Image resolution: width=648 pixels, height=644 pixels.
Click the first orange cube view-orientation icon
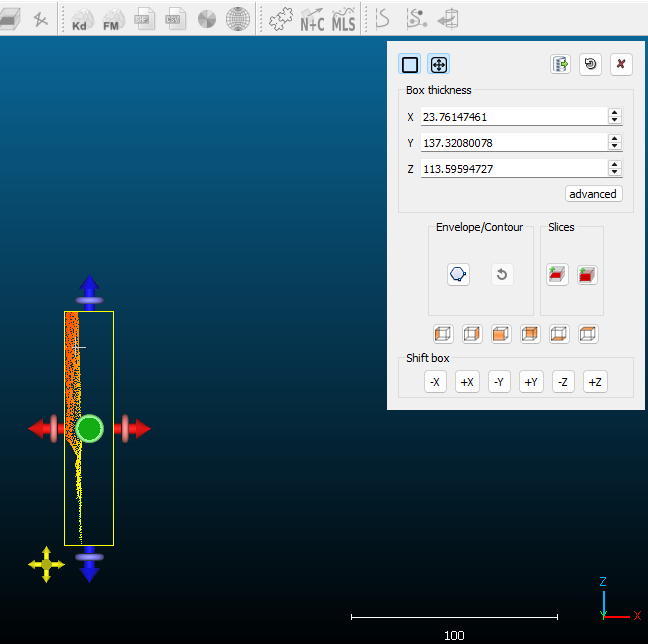(443, 334)
